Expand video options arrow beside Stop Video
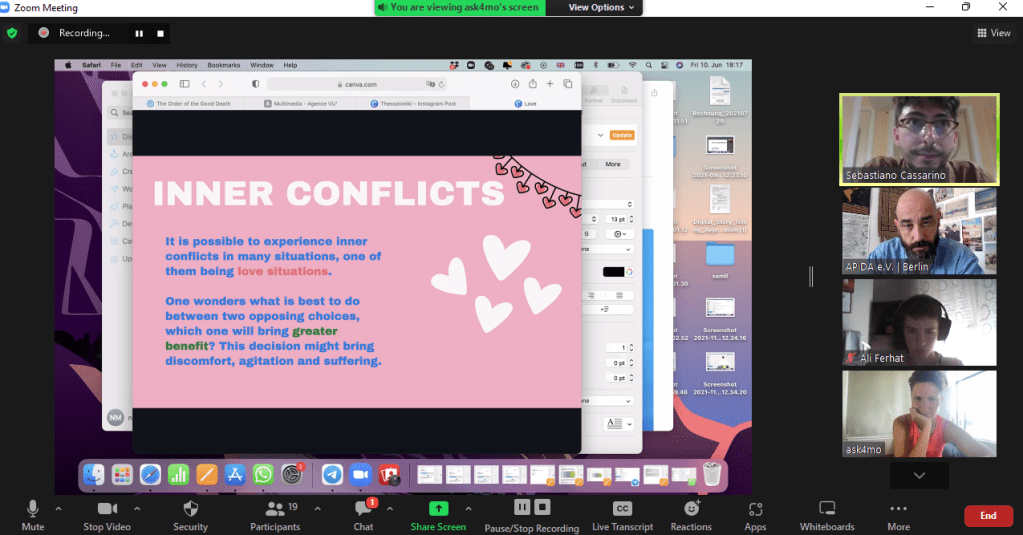 point(137,508)
